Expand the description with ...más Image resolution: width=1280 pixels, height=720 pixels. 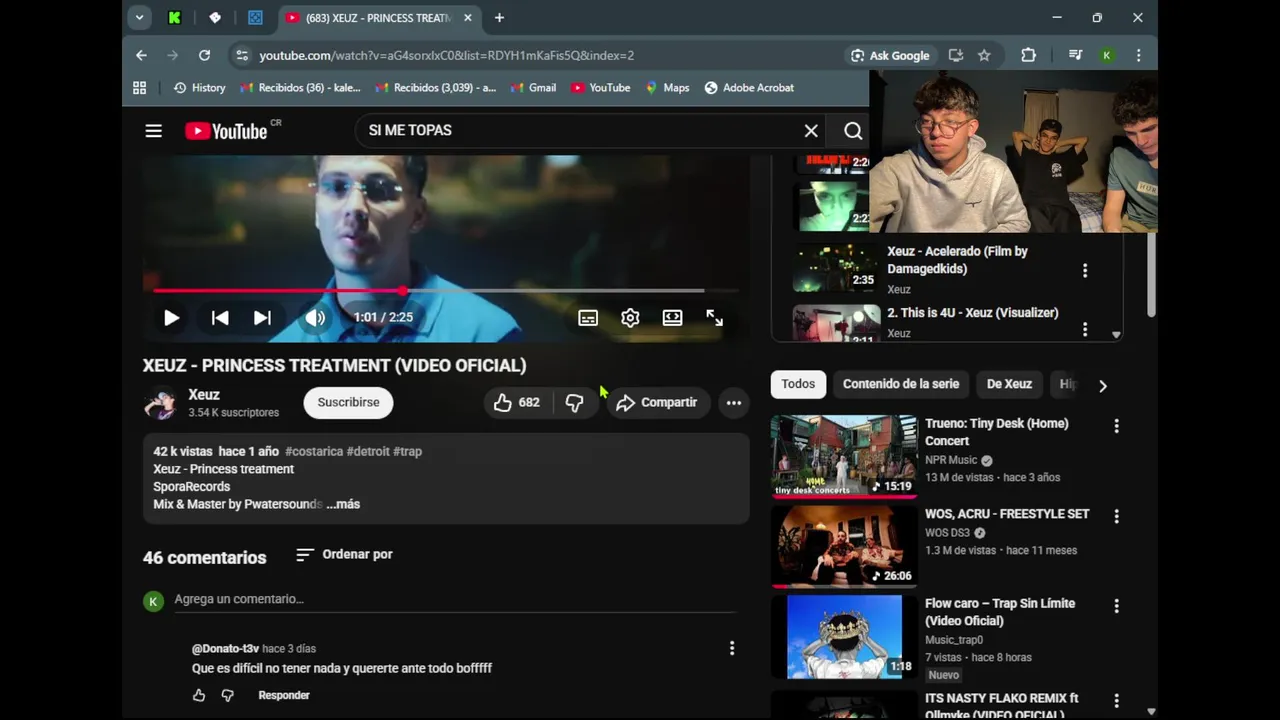(343, 504)
